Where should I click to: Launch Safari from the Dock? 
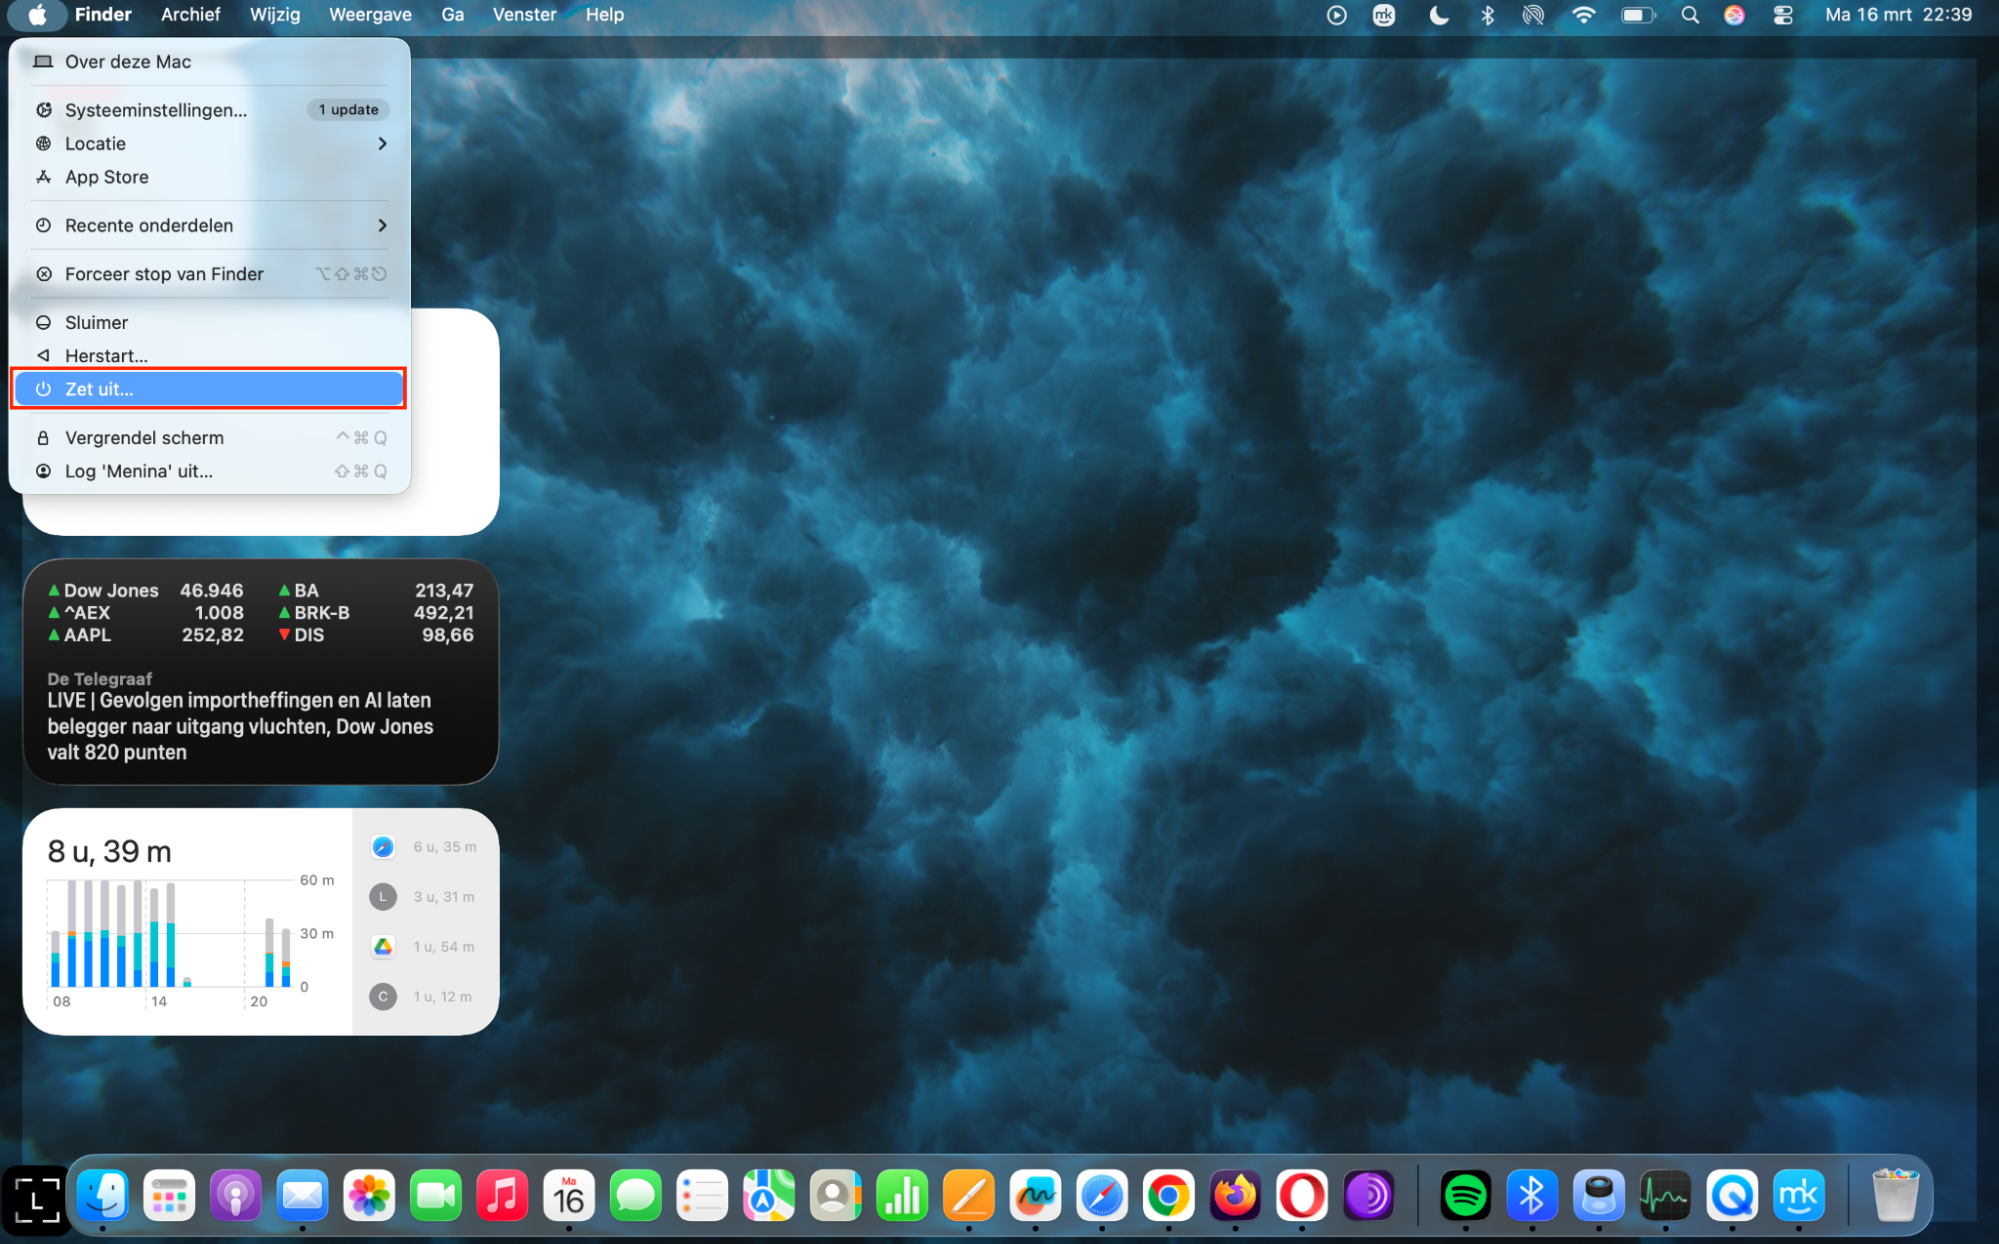point(1101,1195)
